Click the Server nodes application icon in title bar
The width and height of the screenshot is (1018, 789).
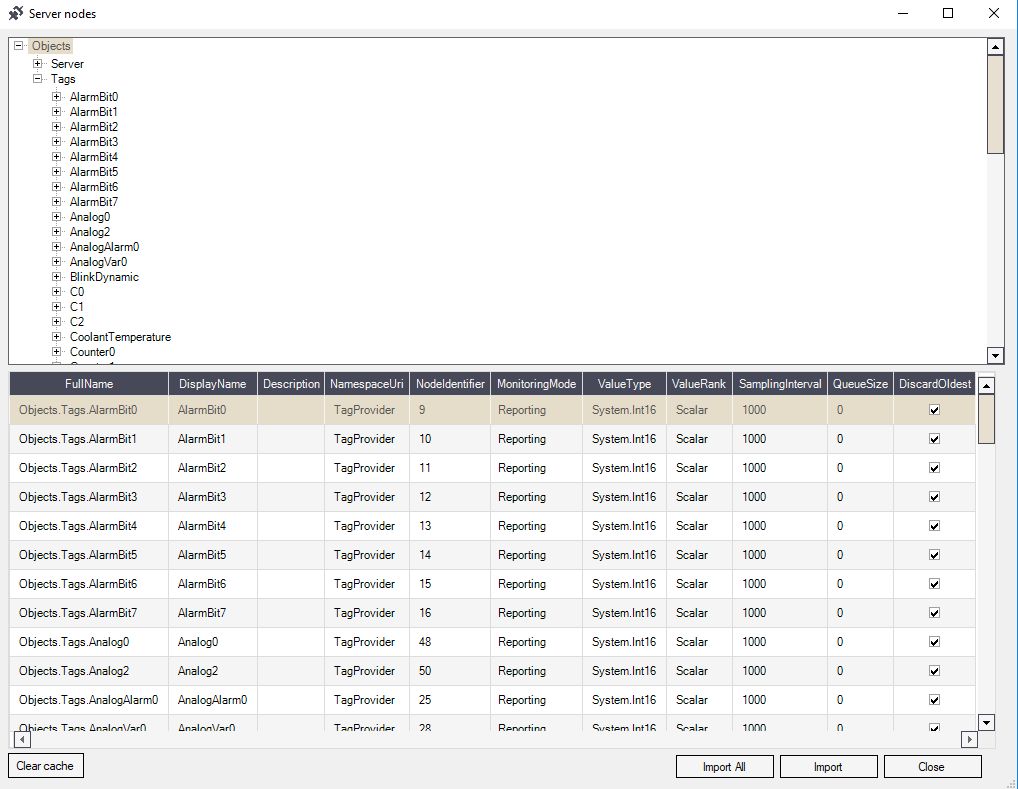click(x=14, y=13)
